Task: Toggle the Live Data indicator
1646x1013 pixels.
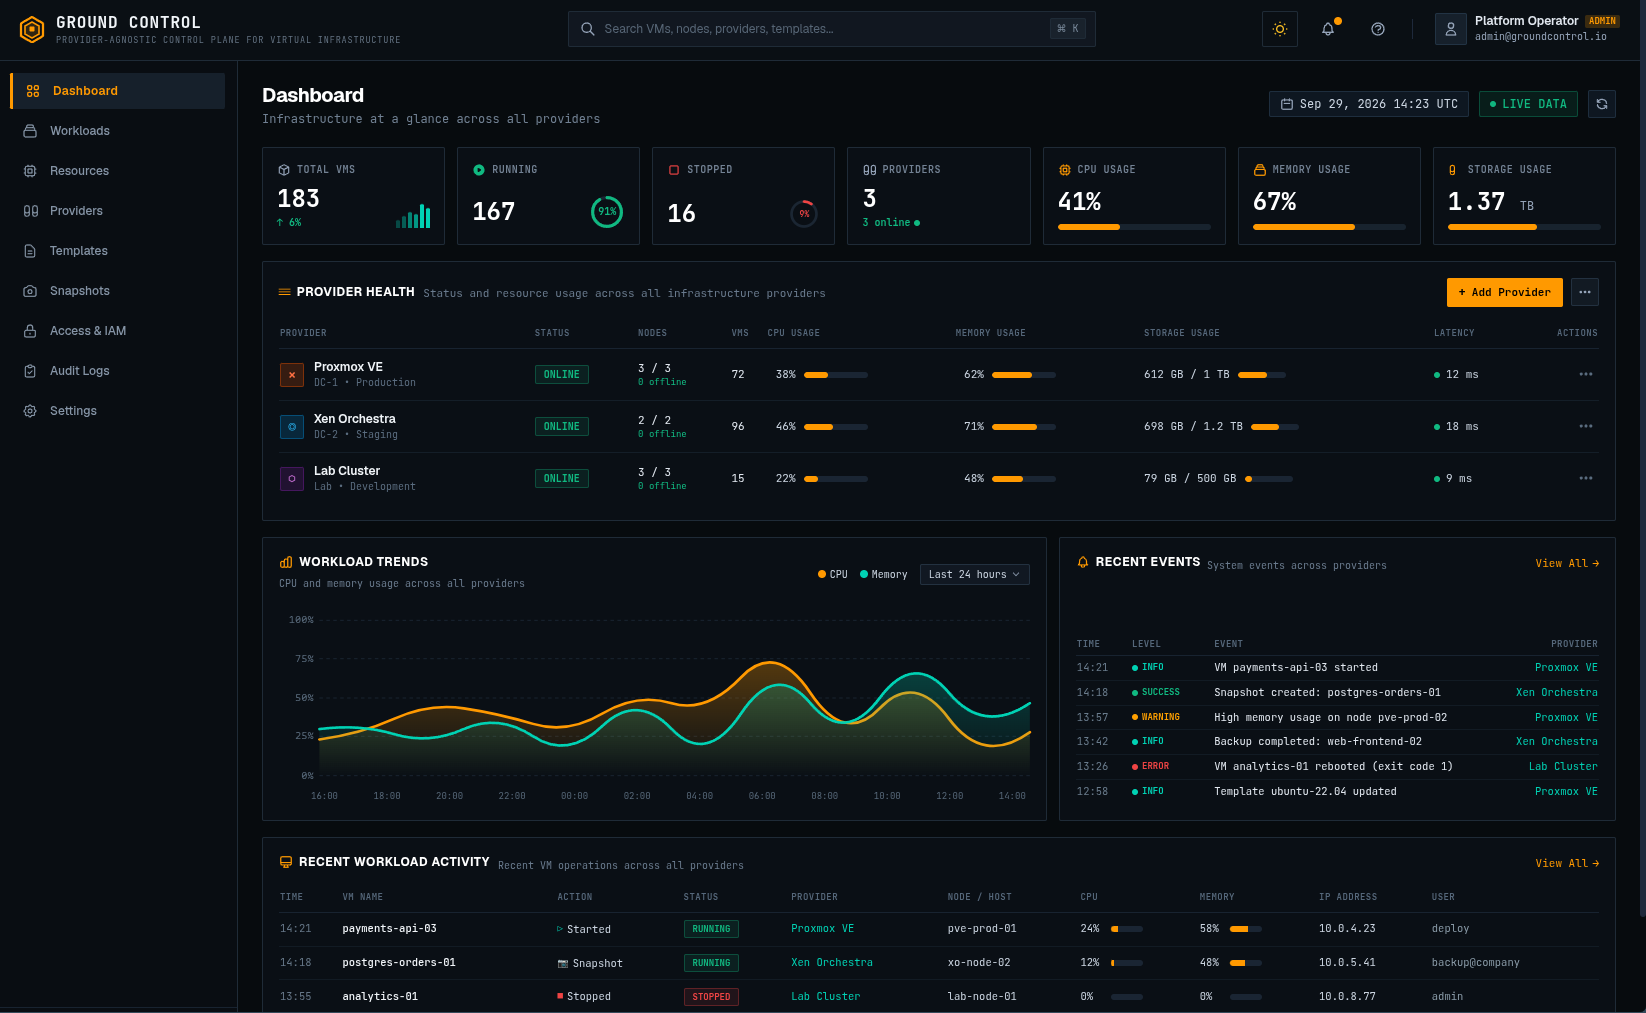Action: pyautogui.click(x=1528, y=104)
